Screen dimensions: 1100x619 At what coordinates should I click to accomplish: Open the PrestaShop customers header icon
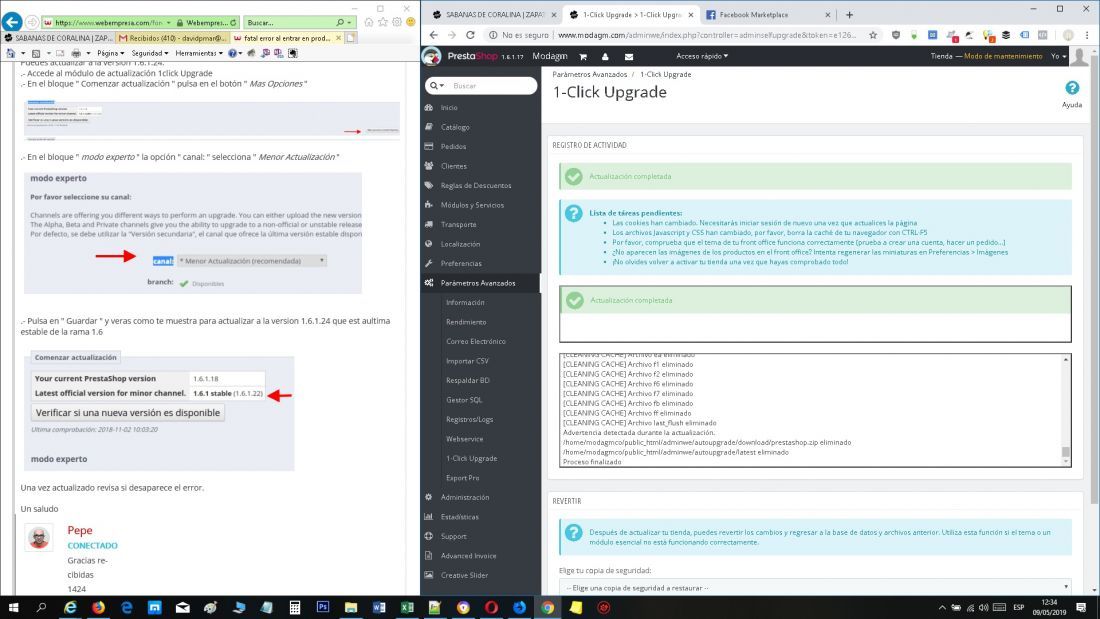click(x=605, y=56)
